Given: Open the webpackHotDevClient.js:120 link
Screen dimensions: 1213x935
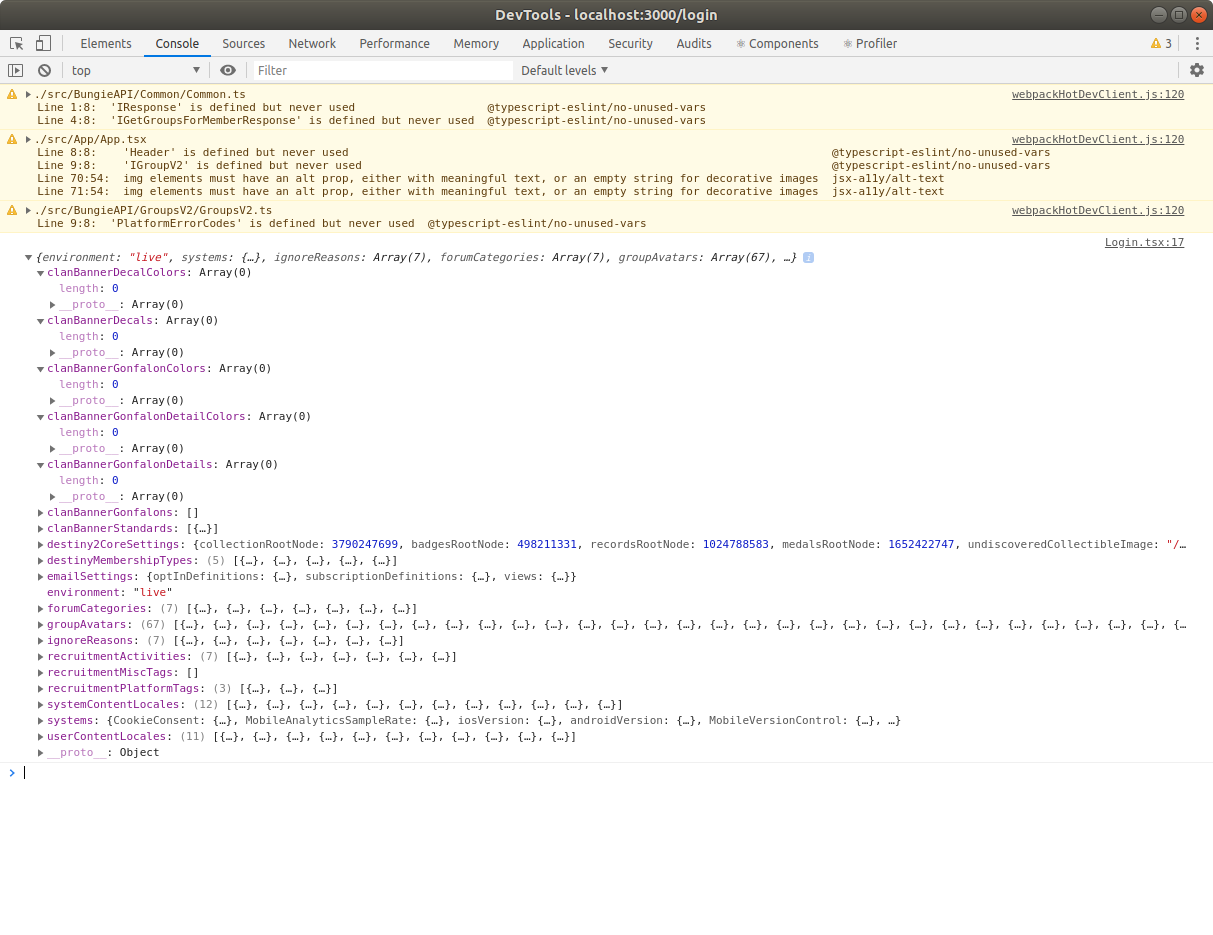Looking at the screenshot, I should pyautogui.click(x=1097, y=94).
